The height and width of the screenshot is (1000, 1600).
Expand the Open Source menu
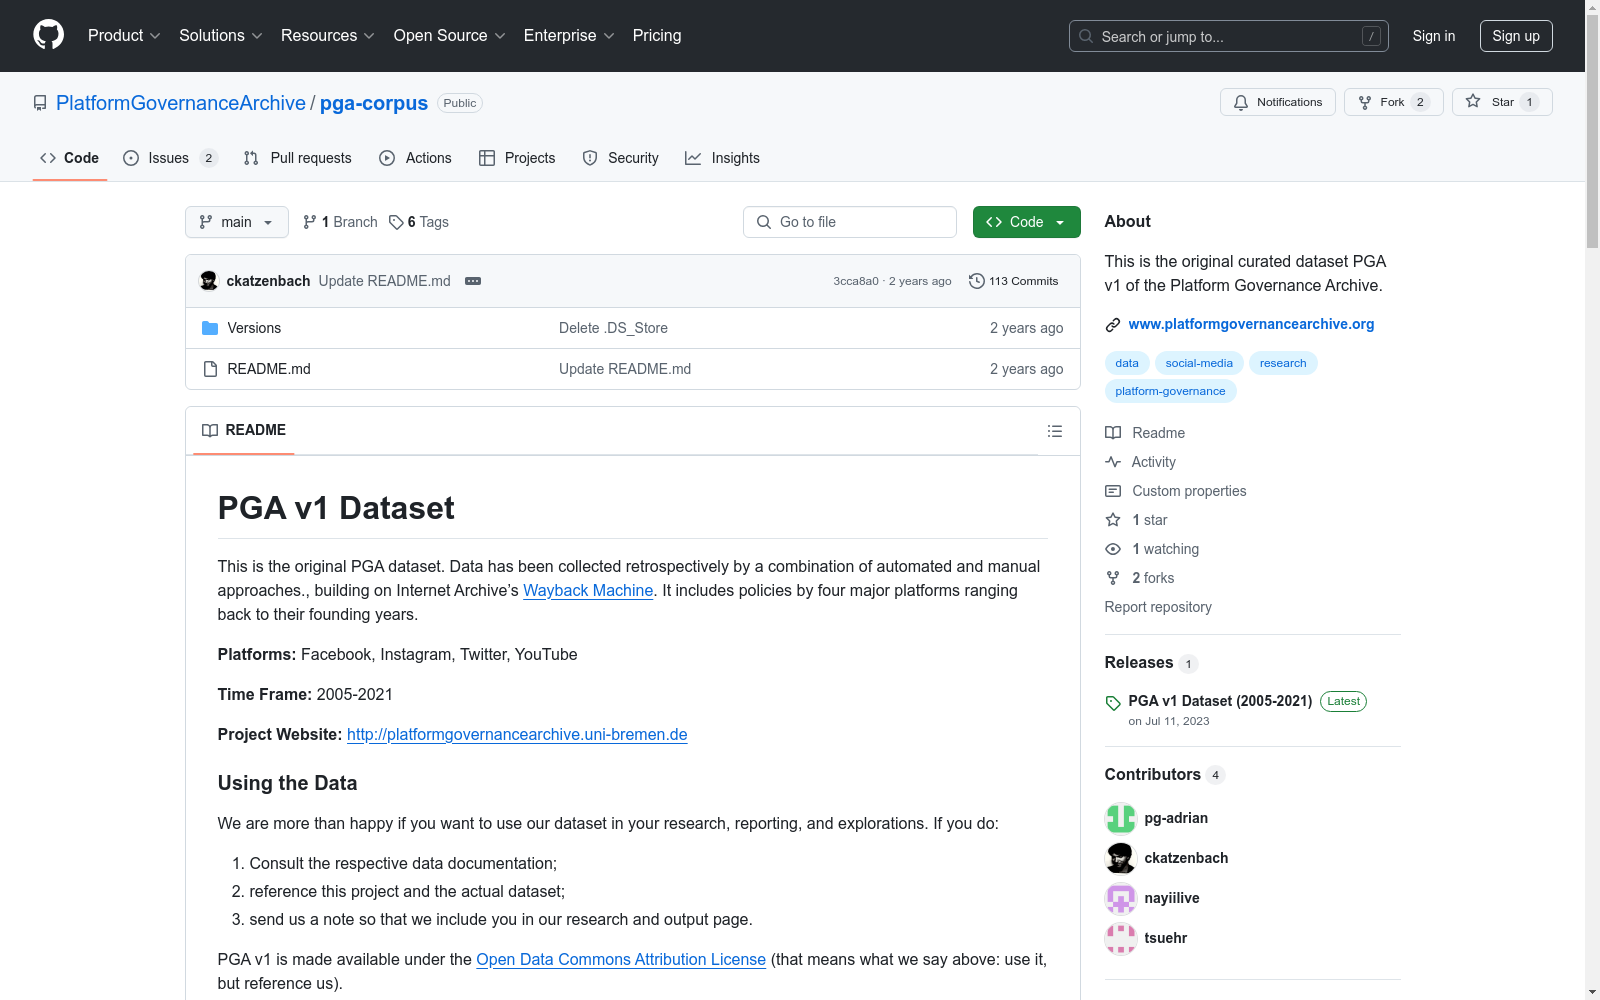point(450,36)
